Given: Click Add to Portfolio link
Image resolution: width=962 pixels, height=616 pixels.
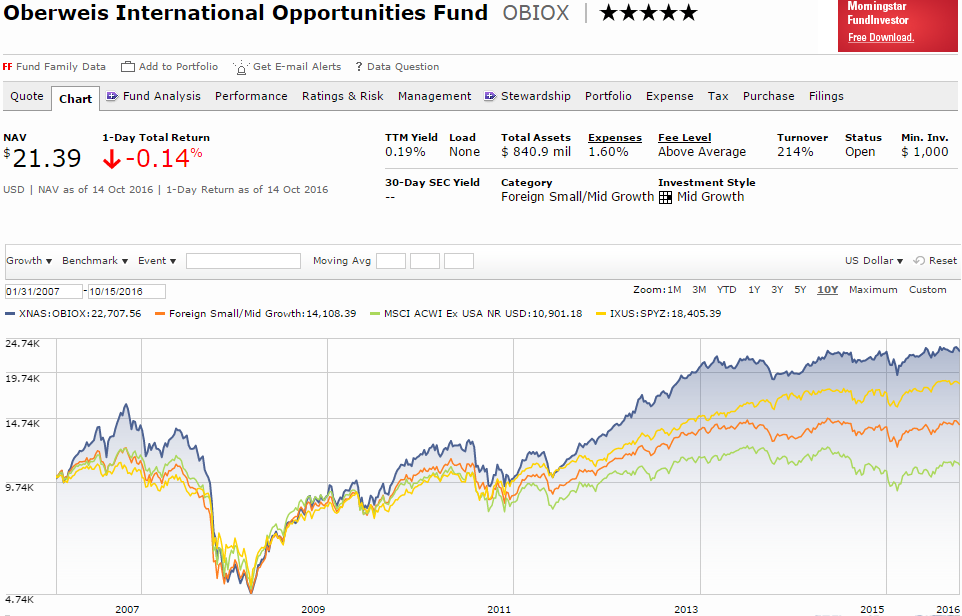Looking at the screenshot, I should click(x=178, y=67).
